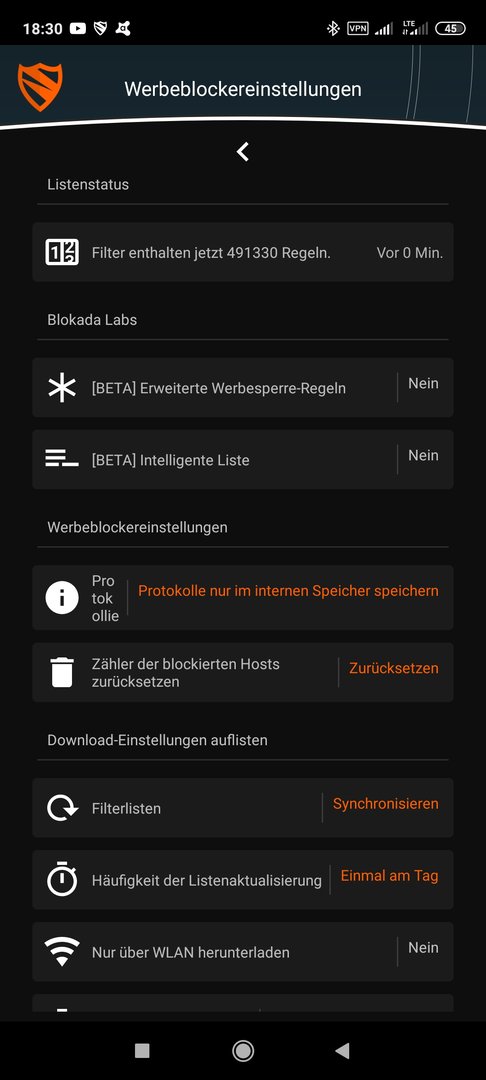486x1080 pixels.
Task: Tap the Android home navigation button
Action: [242, 1050]
